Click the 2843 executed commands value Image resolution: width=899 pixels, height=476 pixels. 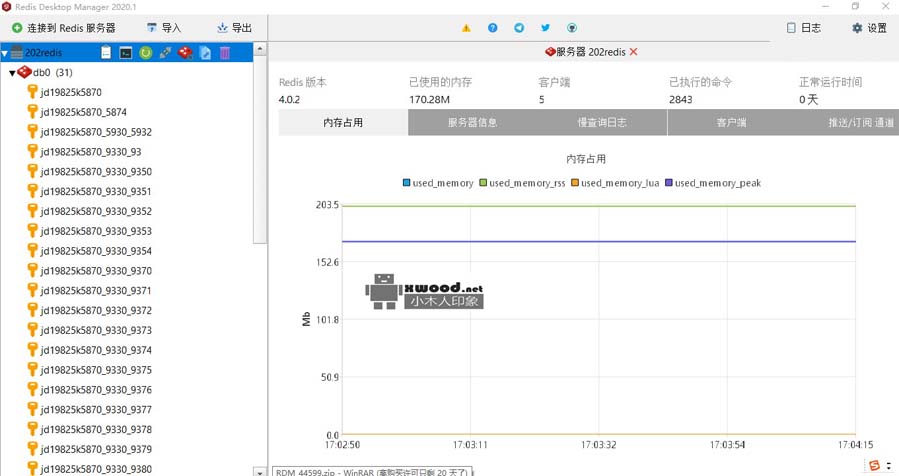point(681,100)
